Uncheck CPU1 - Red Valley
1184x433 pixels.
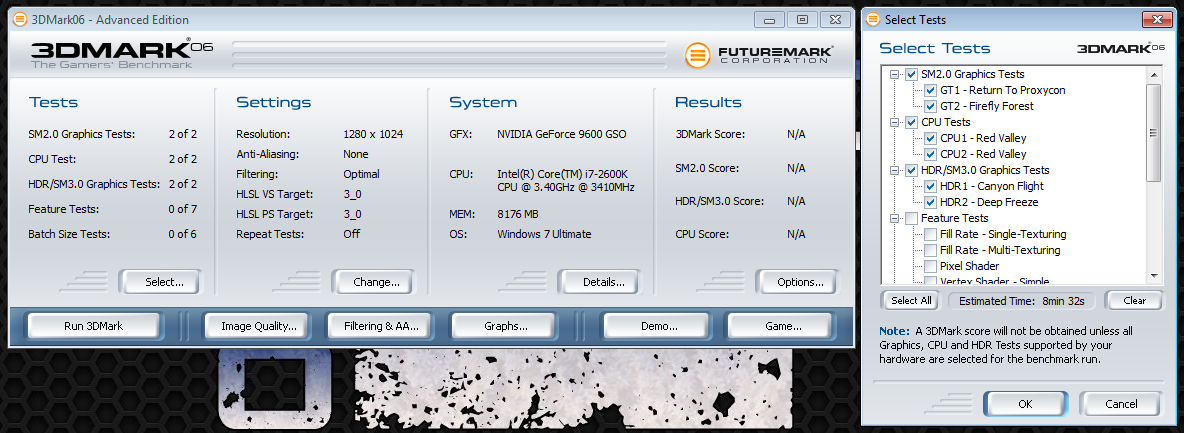pos(930,138)
